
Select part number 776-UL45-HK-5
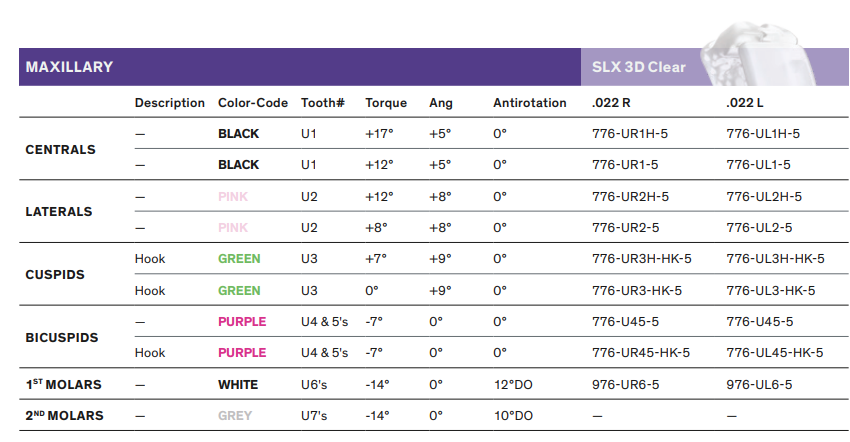coord(775,353)
